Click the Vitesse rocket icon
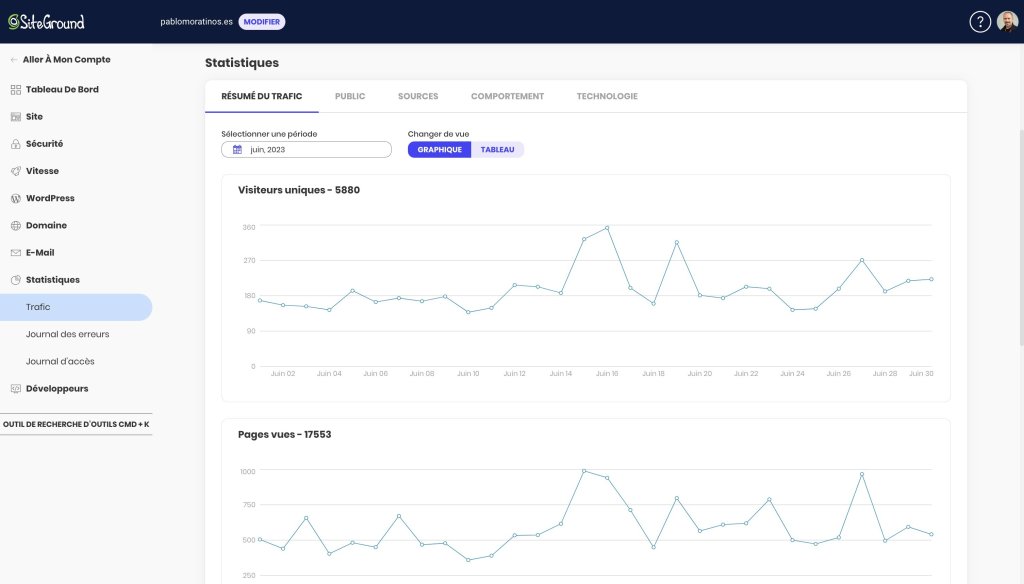 [x=16, y=171]
